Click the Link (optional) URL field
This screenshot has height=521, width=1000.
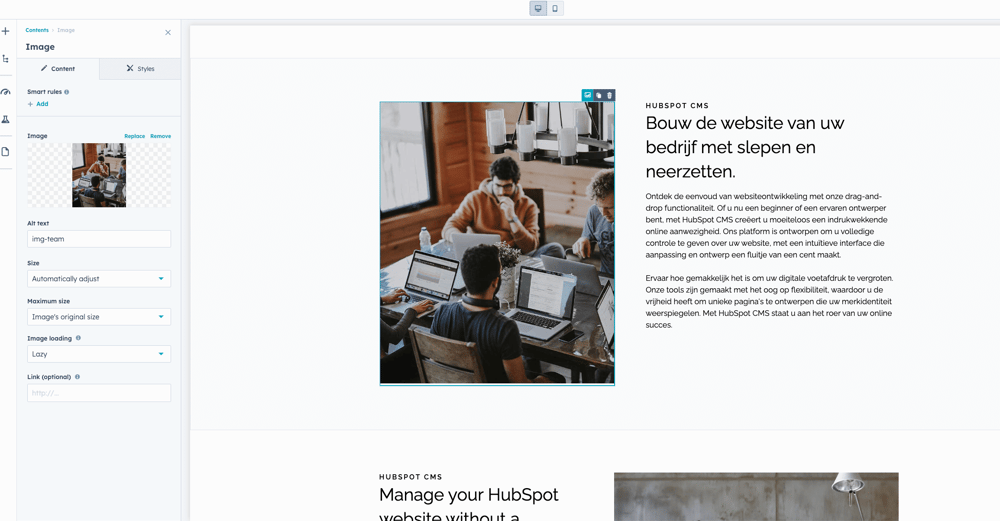[99, 393]
